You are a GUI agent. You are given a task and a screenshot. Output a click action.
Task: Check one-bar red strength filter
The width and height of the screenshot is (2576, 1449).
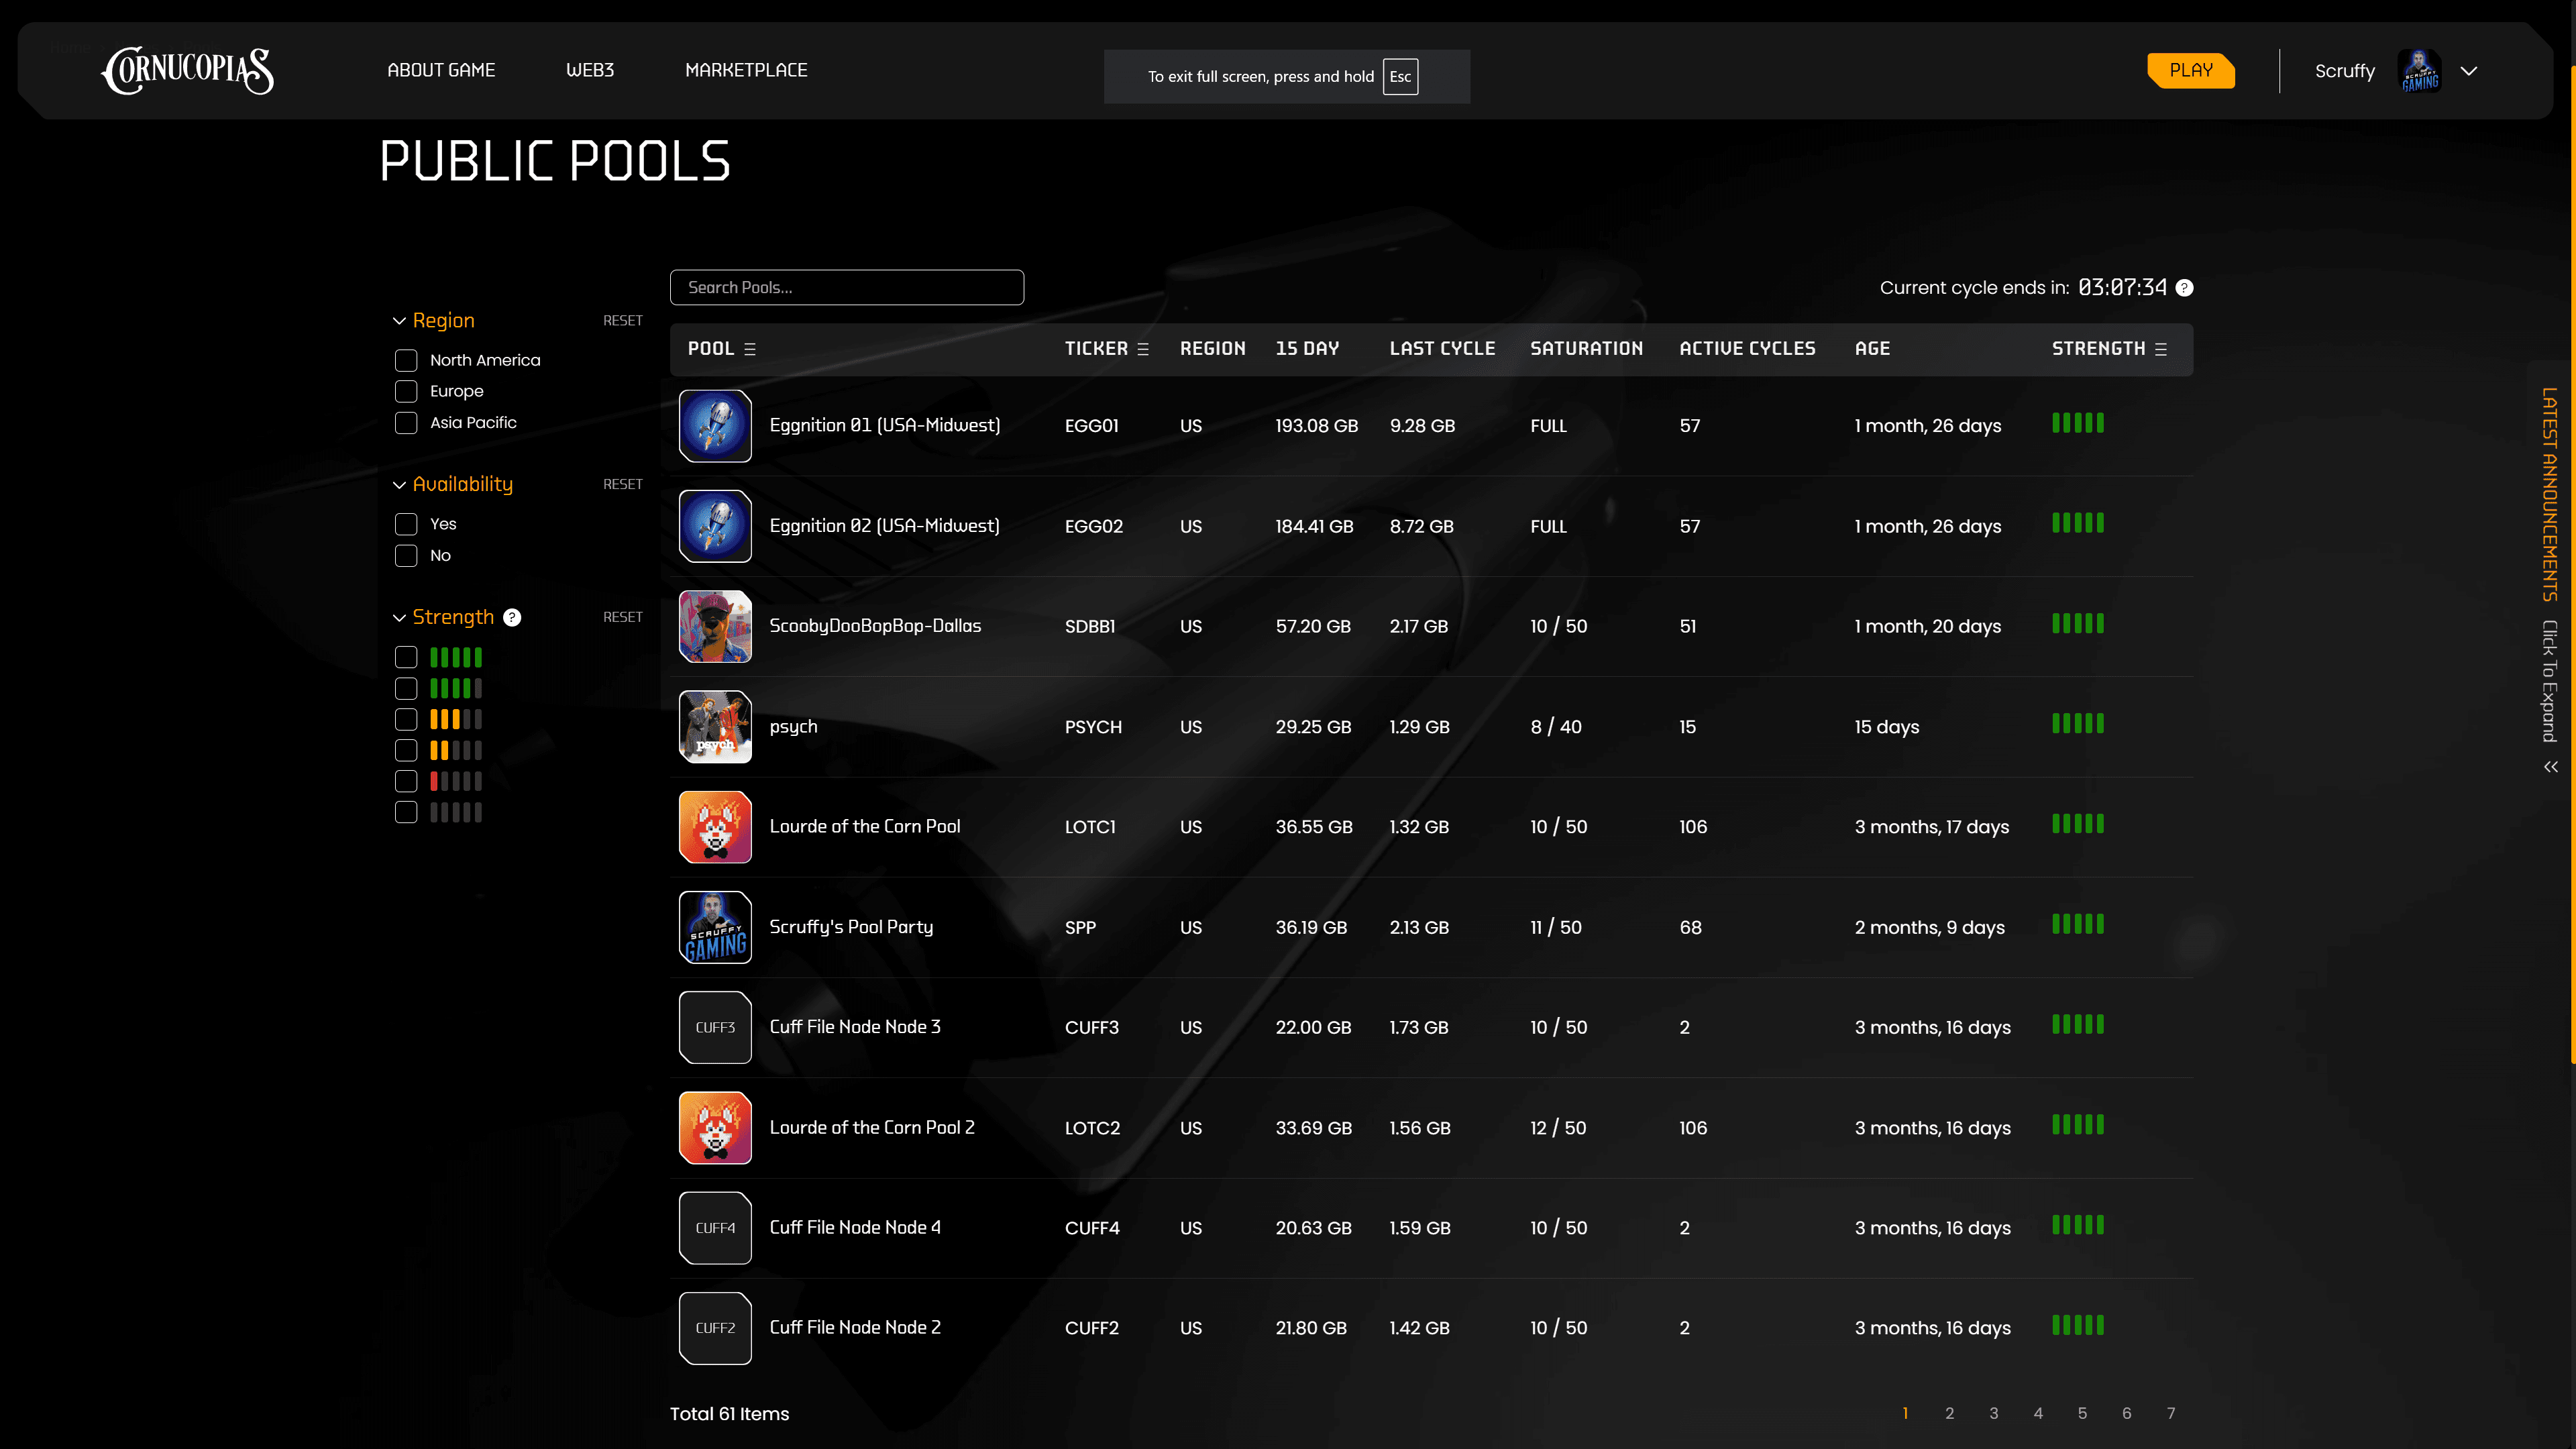click(x=406, y=781)
